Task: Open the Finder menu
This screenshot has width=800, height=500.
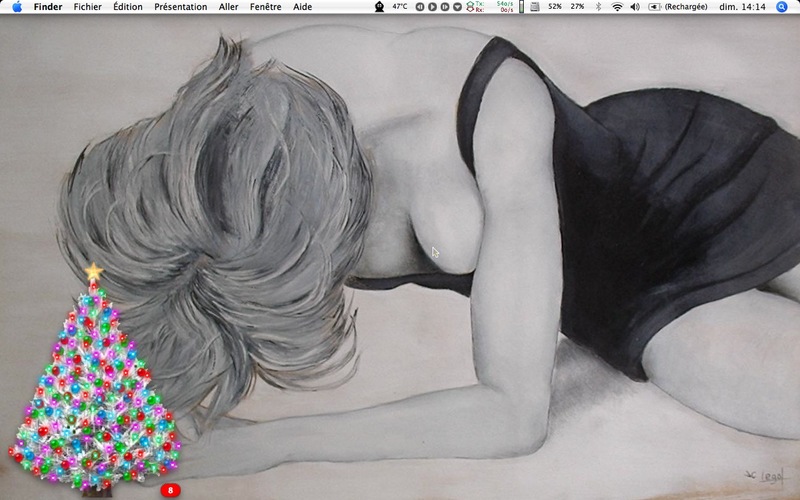Action: [x=47, y=7]
